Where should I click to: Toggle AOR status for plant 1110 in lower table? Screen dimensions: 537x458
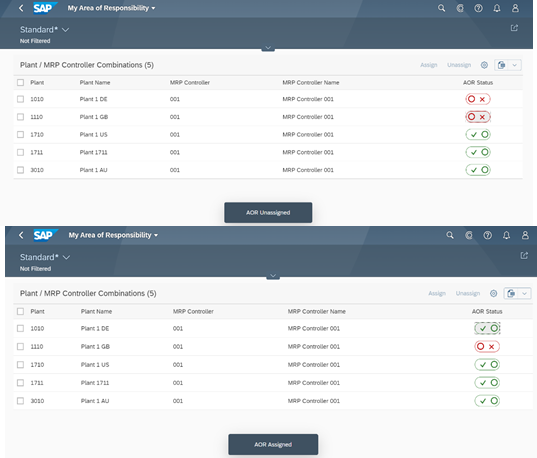coord(487,346)
